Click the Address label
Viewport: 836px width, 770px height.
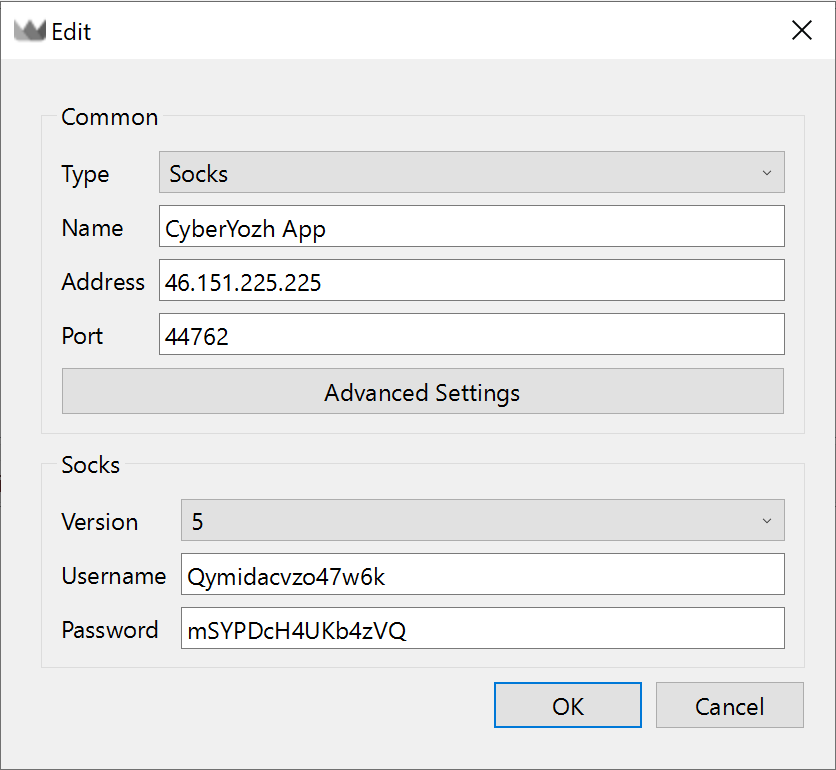[103, 282]
